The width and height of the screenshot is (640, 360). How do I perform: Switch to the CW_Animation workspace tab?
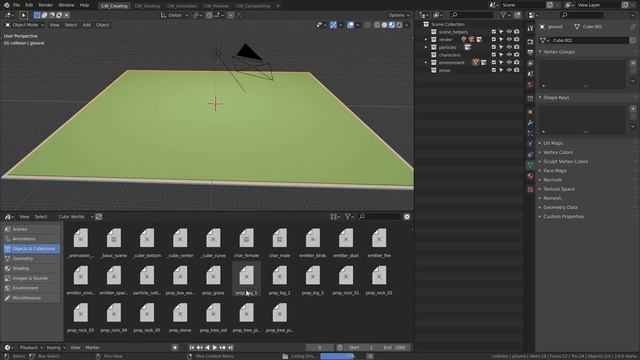point(182,6)
